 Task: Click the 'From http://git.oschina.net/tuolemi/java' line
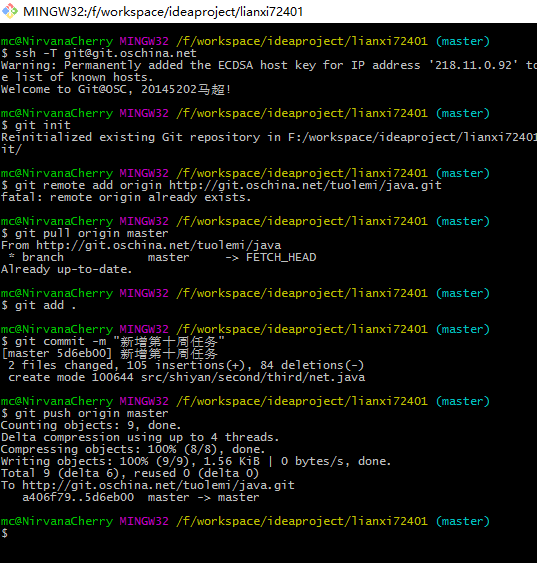point(141,245)
